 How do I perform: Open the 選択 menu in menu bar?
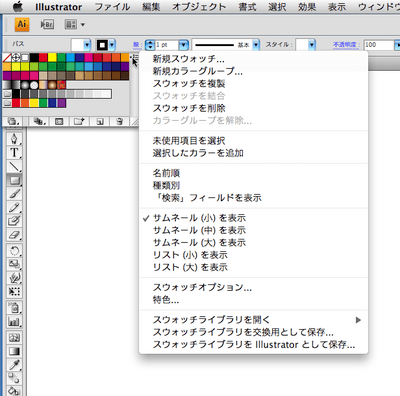277,7
